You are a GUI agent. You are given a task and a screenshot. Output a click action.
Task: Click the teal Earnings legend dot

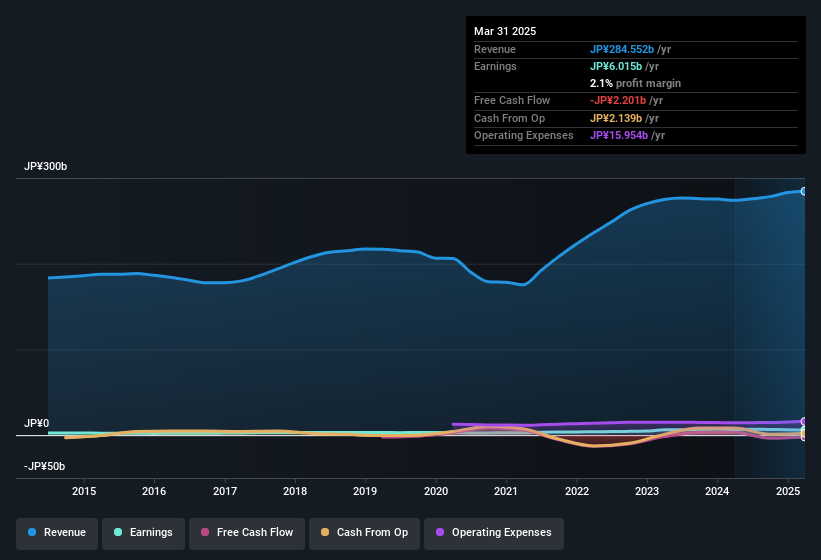pos(118,532)
